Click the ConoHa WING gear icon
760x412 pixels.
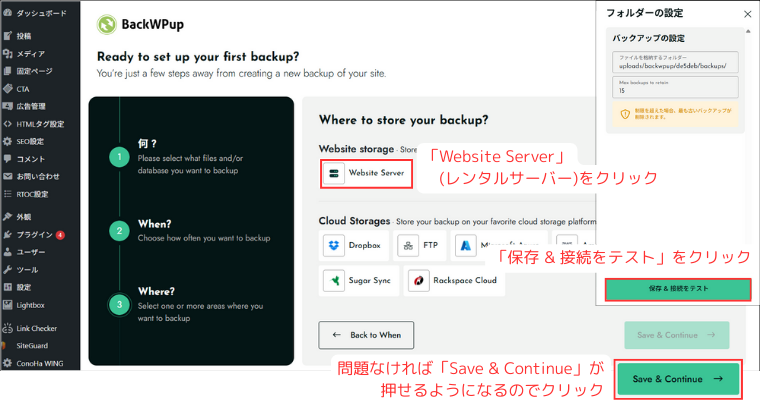(x=7, y=363)
